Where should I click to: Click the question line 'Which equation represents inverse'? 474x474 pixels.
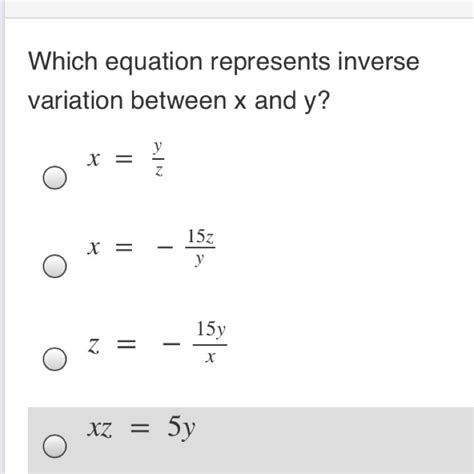pos(224,62)
